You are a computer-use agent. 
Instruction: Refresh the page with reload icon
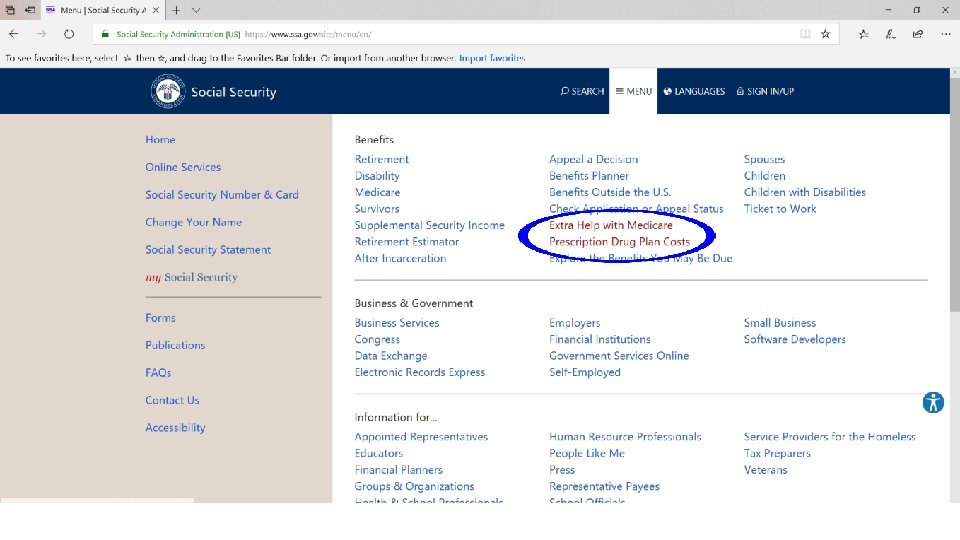[69, 34]
